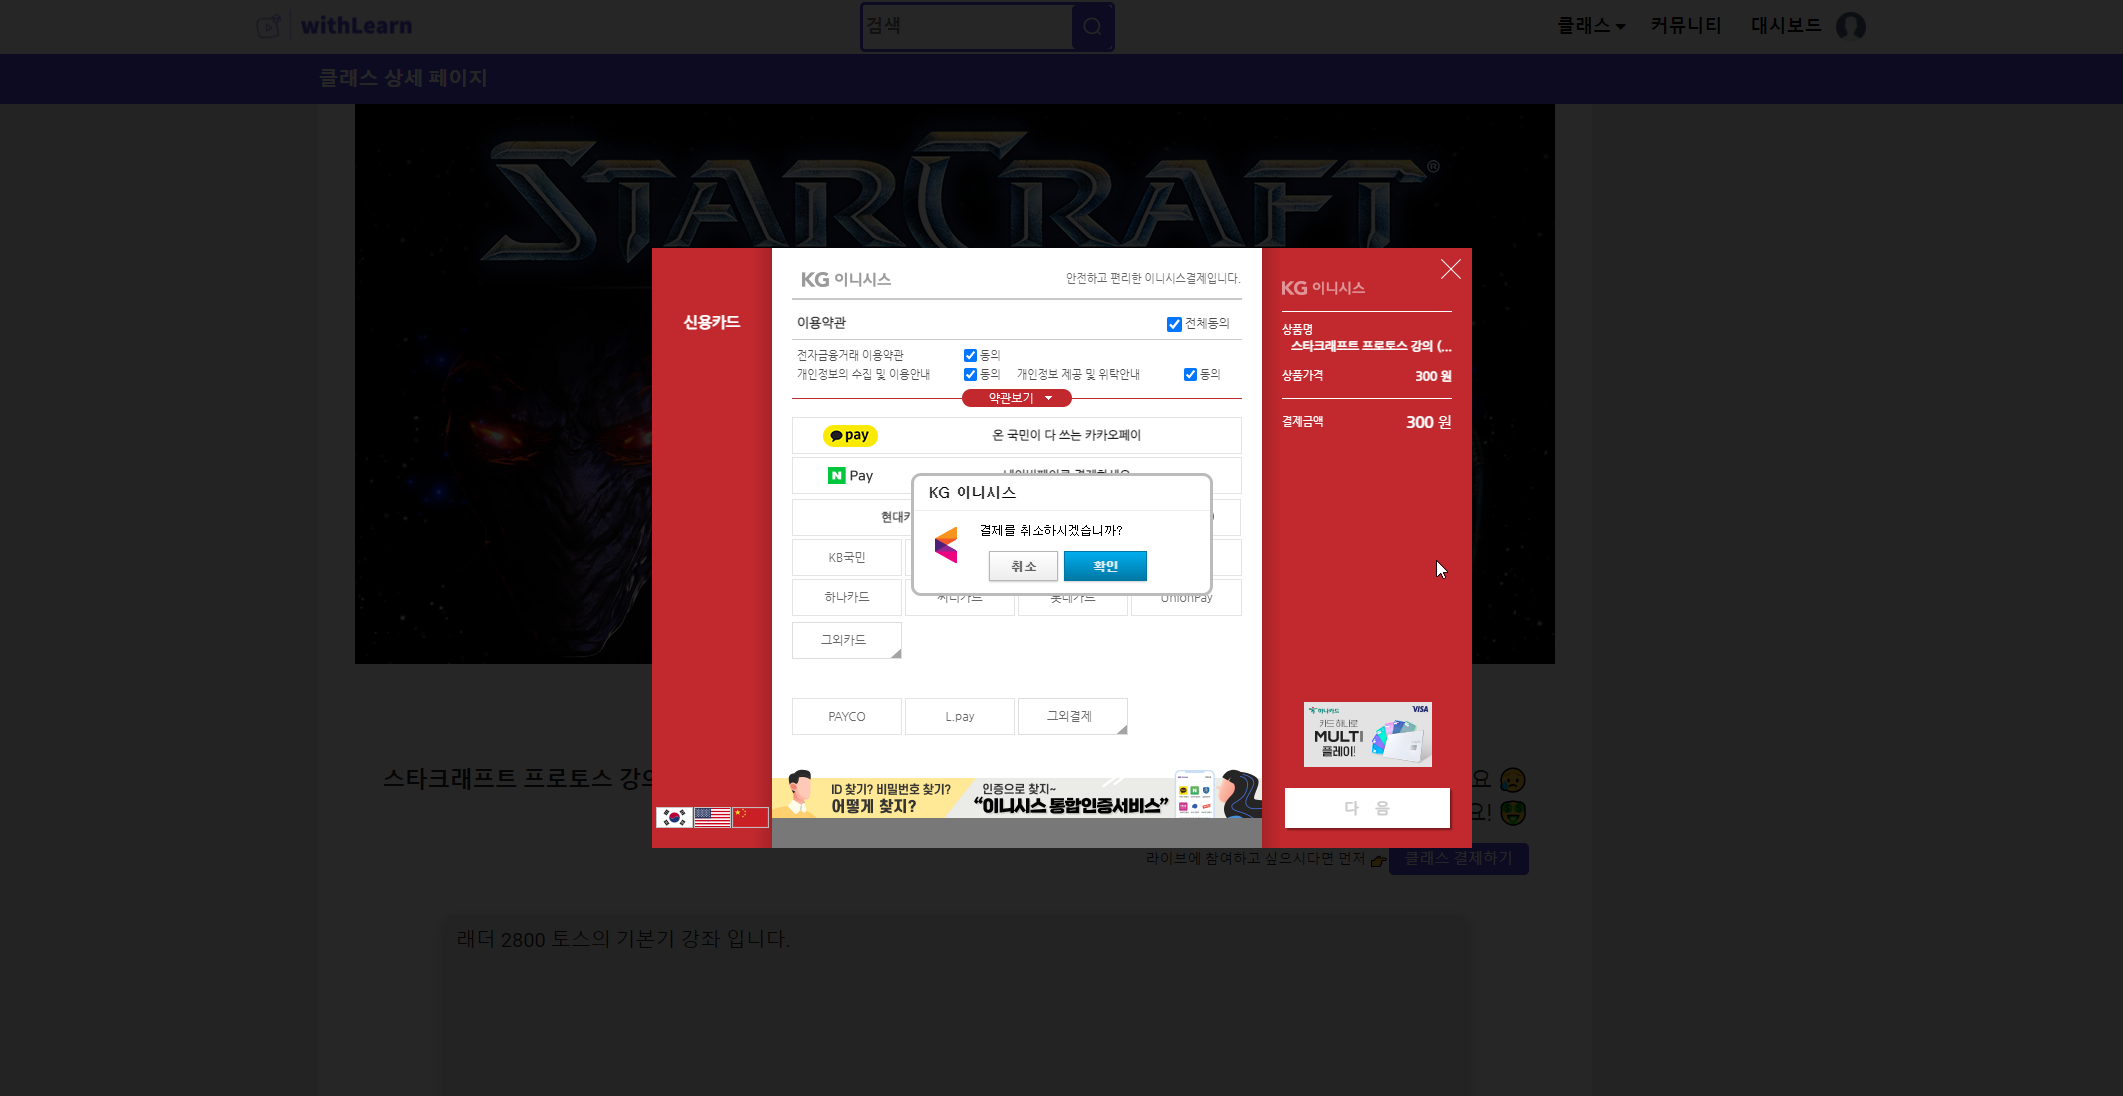Select the US flag language icon
The image size is (2123, 1096).
[x=712, y=817]
